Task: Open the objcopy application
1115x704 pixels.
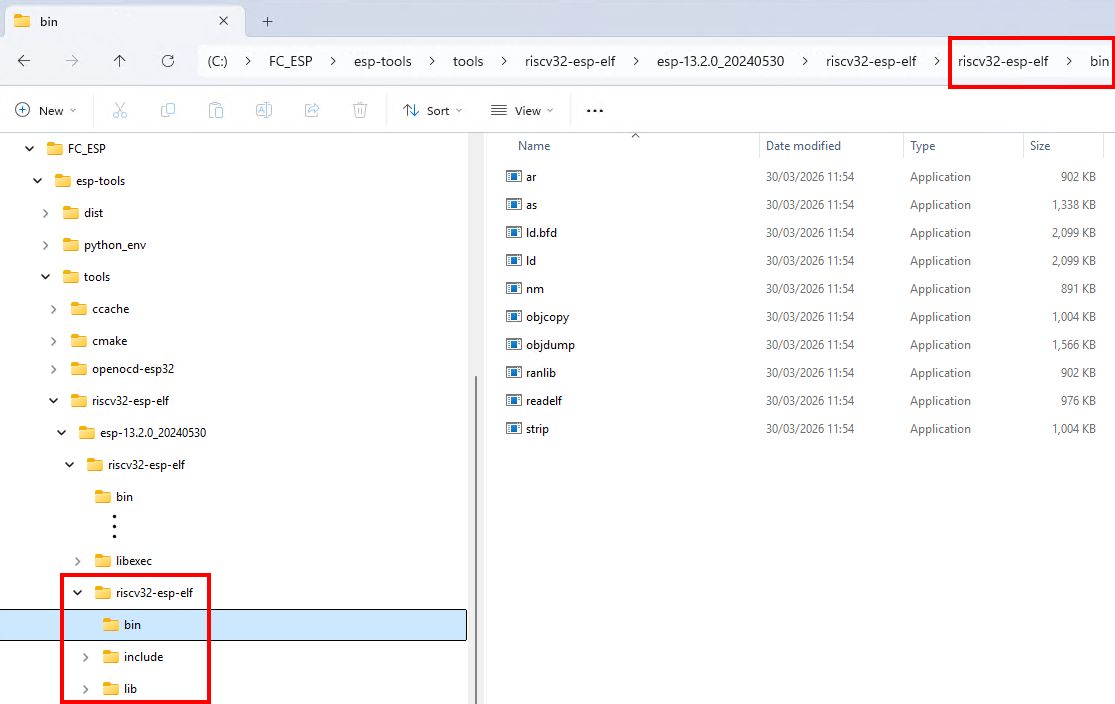Action: 545,316
